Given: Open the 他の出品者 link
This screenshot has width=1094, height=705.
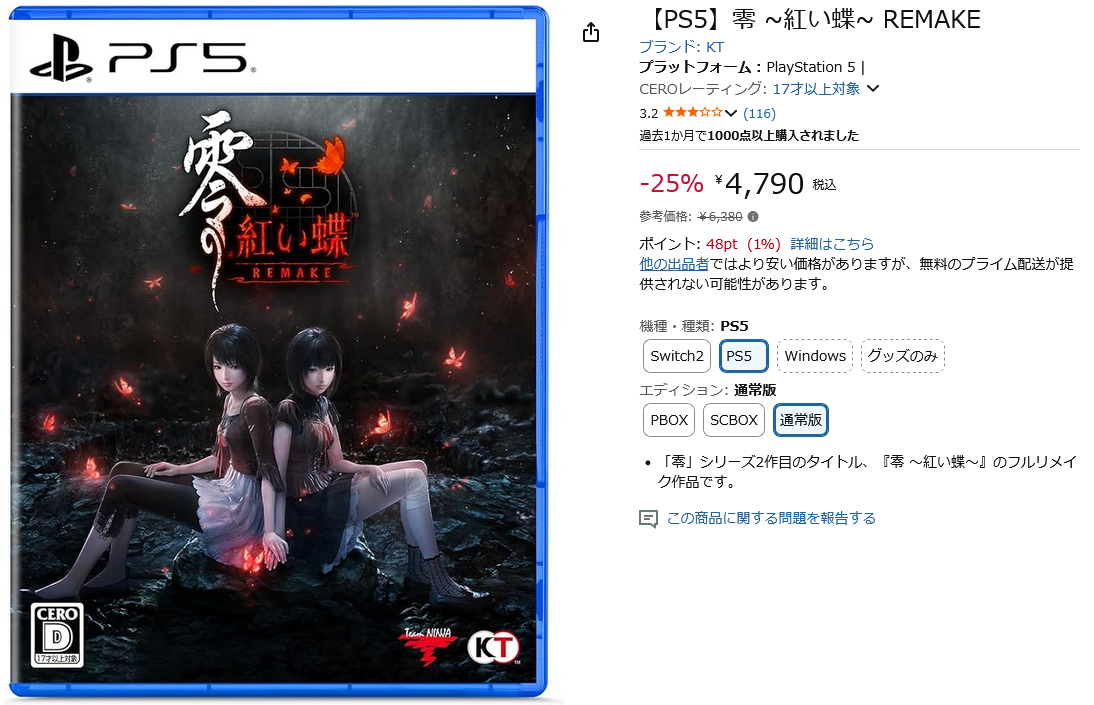Looking at the screenshot, I should [674, 264].
